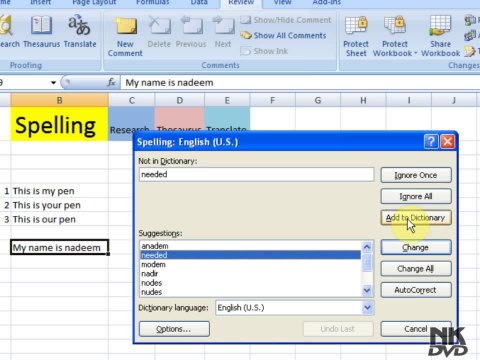This screenshot has width=480, height=360.
Task: Click Ignore Once button
Action: pyautogui.click(x=416, y=175)
